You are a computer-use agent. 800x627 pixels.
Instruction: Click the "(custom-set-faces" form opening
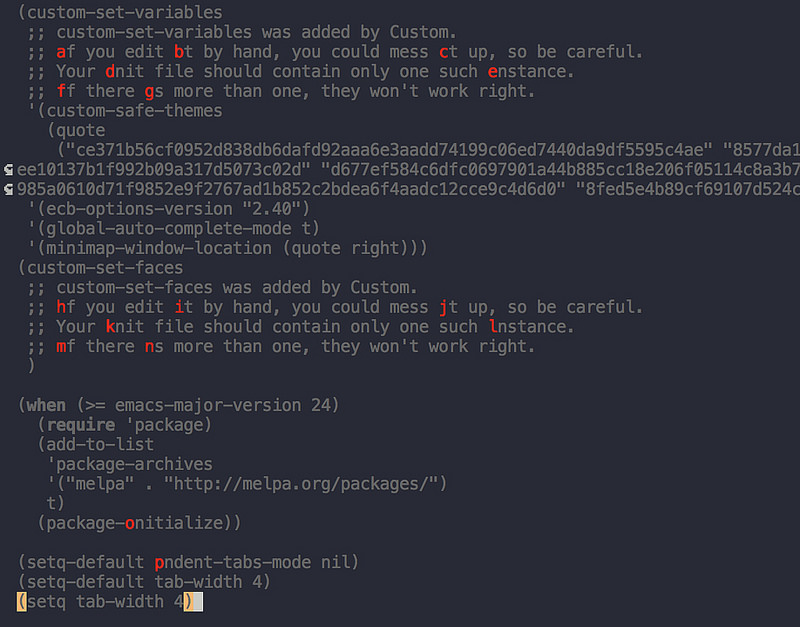[x=100, y=267]
